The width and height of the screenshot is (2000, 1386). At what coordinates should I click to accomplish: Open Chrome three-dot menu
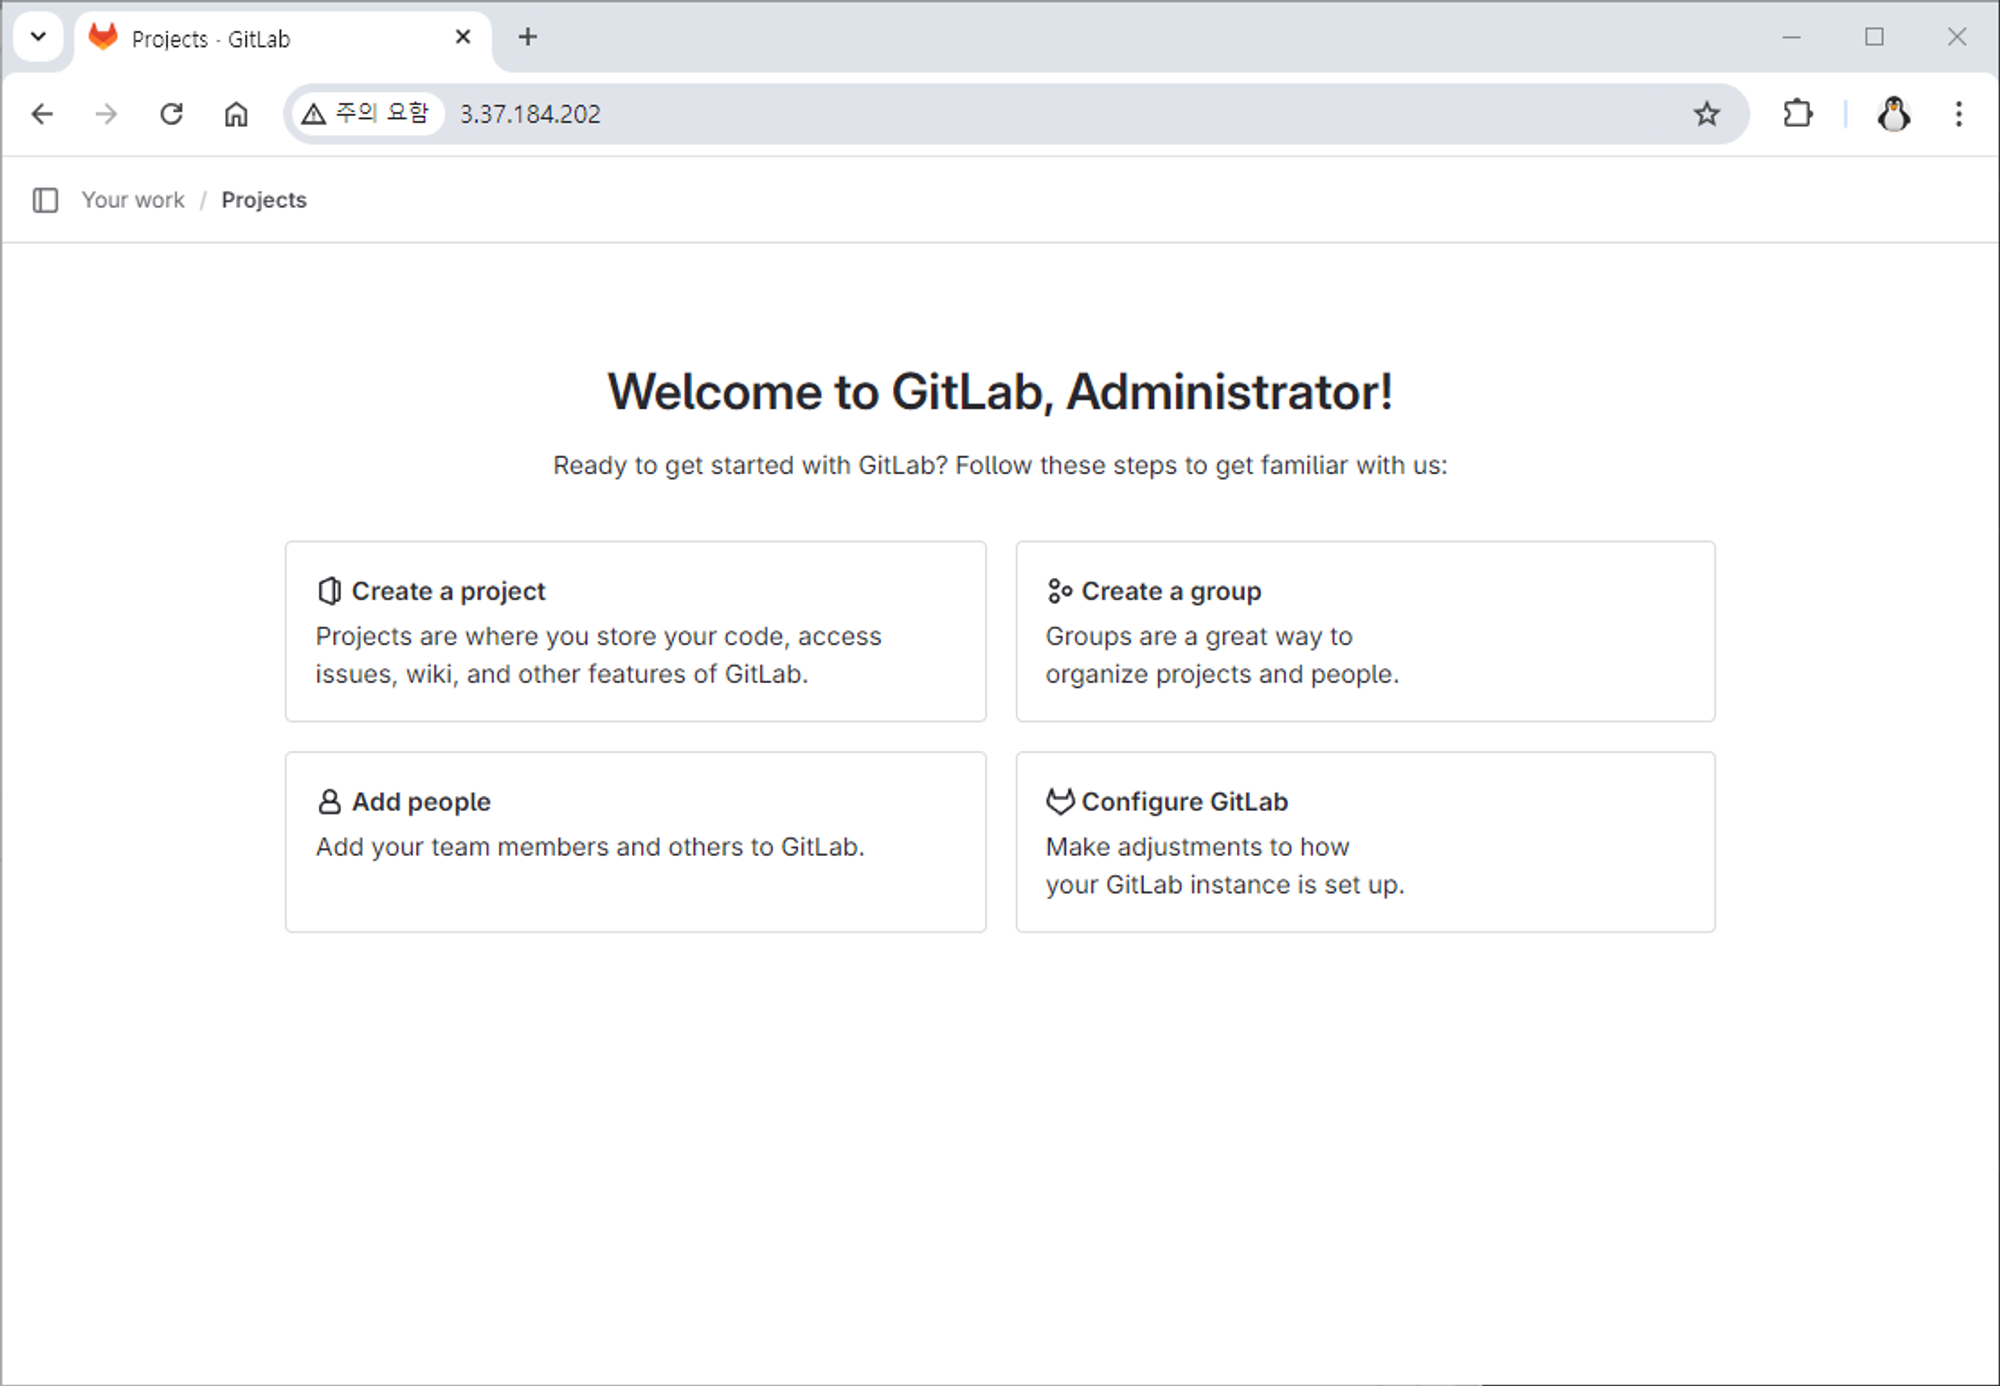[x=1958, y=114]
